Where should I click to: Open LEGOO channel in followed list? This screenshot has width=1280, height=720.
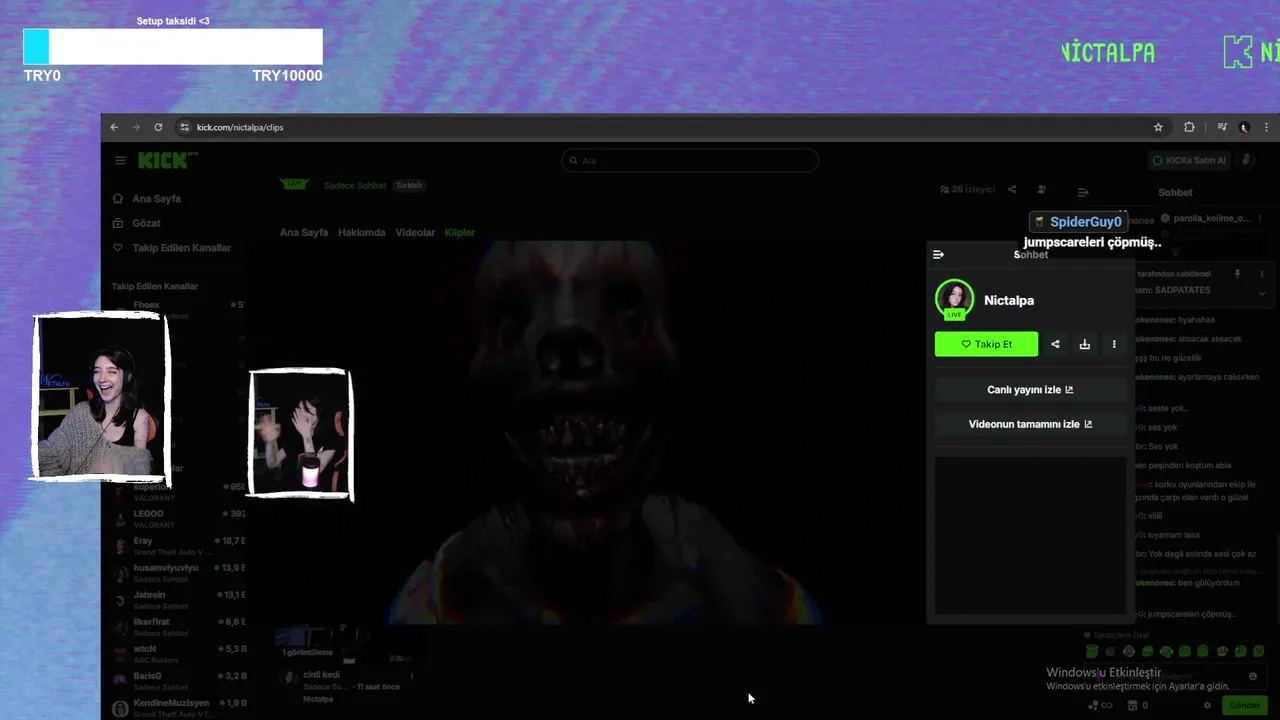point(178,518)
